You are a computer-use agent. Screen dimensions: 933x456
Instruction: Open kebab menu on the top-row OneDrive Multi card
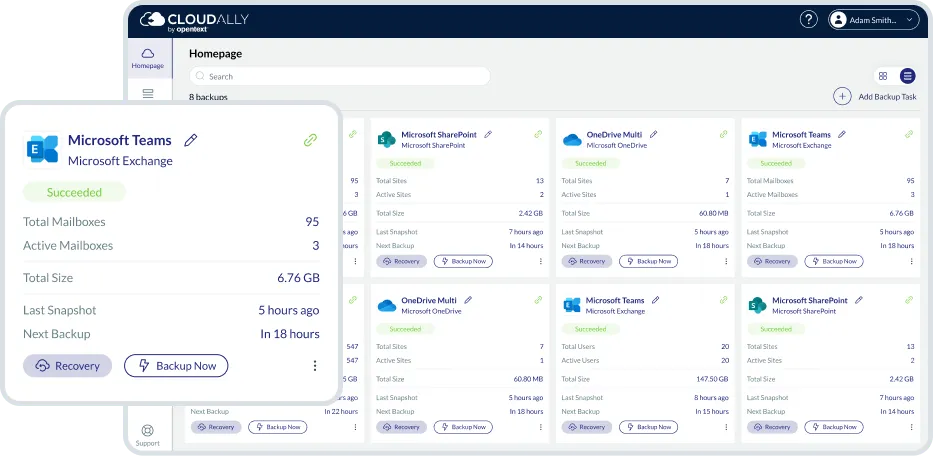pos(726,261)
